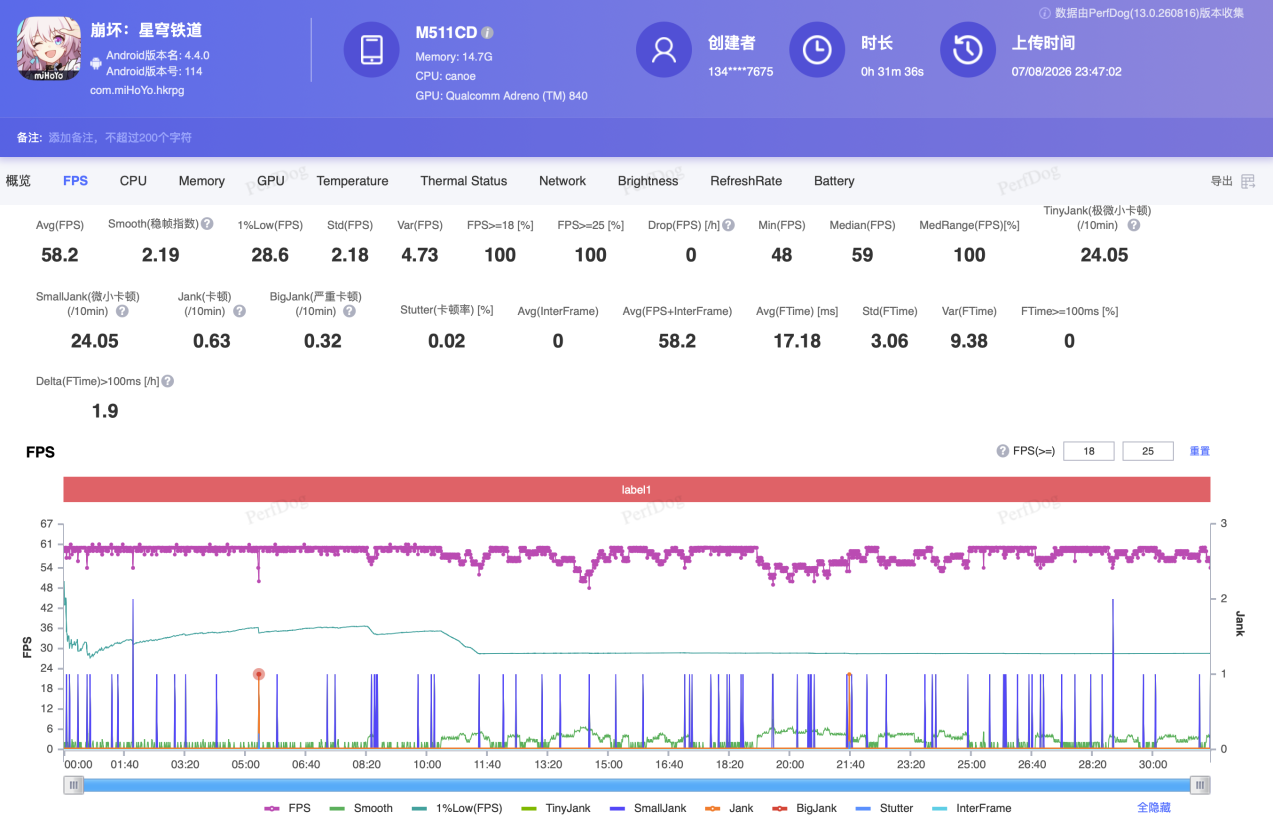
Task: Click the Median(FPS) value 59
Action: [x=862, y=255]
